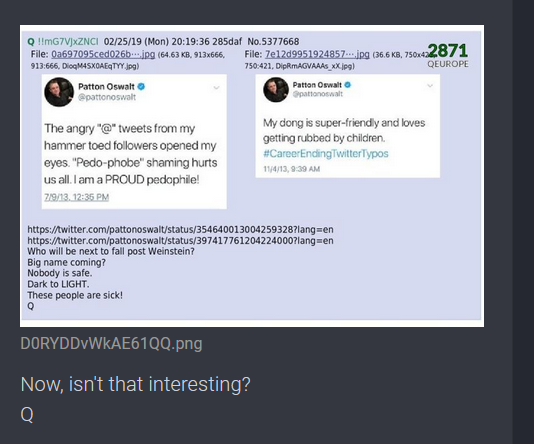Click the 7/9/13, 12:35 PM timestamp
This screenshot has height=444, width=534.
pos(76,197)
